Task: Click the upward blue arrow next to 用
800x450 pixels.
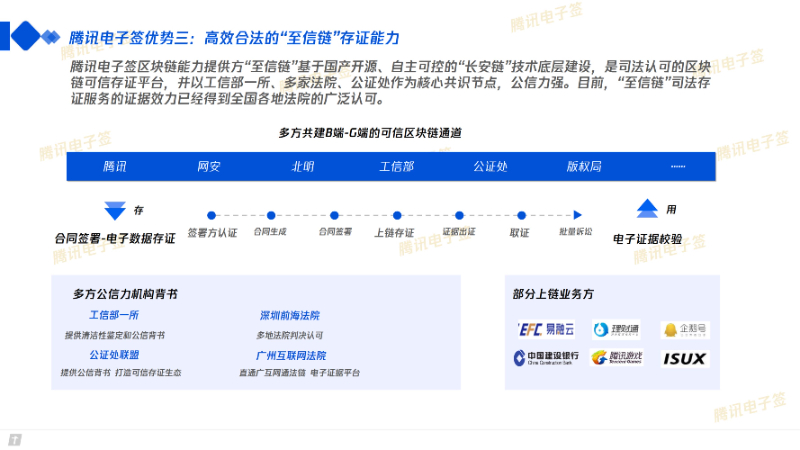Action: pos(647,208)
